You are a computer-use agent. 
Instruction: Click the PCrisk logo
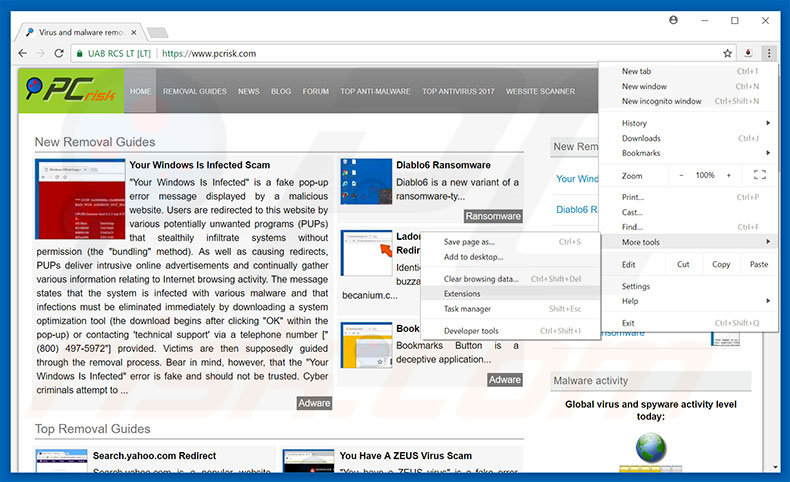71,91
